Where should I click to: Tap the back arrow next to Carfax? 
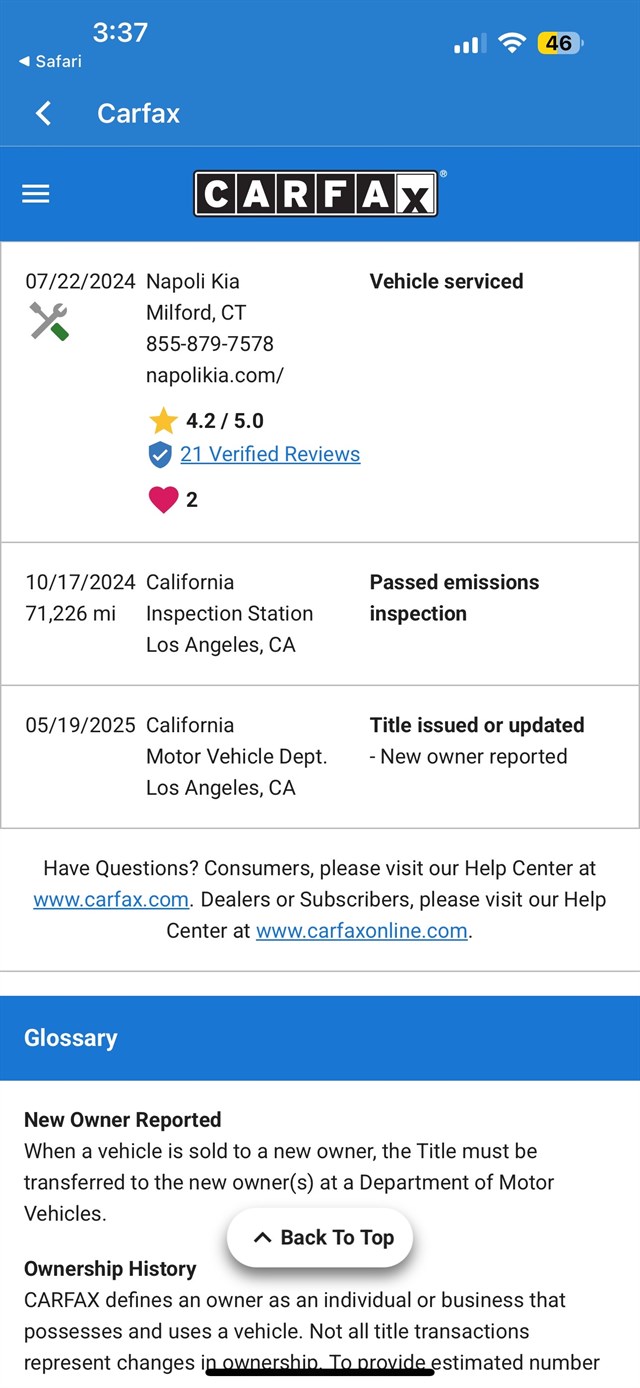click(43, 113)
